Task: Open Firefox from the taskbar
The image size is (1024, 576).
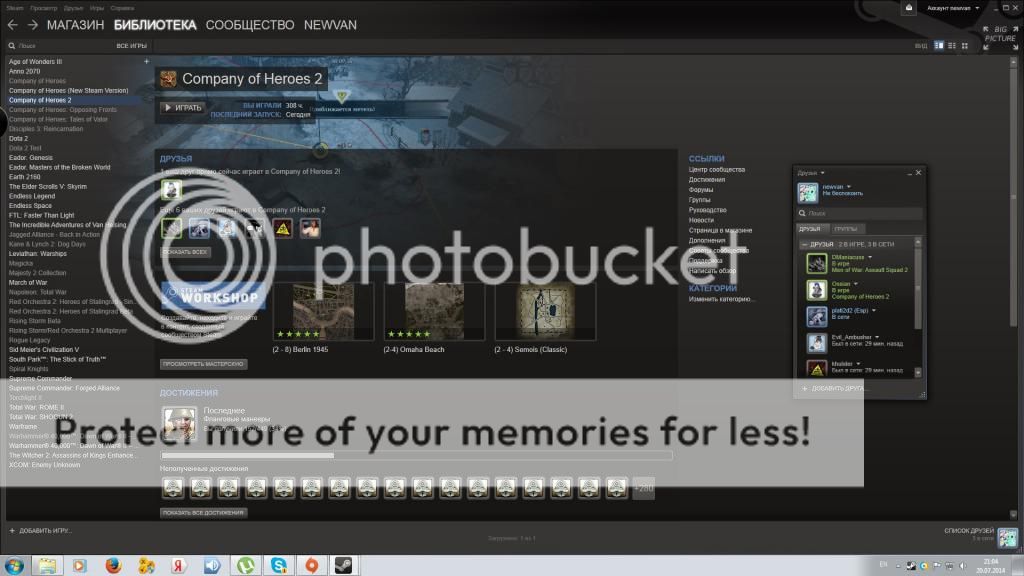Action: pyautogui.click(x=113, y=565)
